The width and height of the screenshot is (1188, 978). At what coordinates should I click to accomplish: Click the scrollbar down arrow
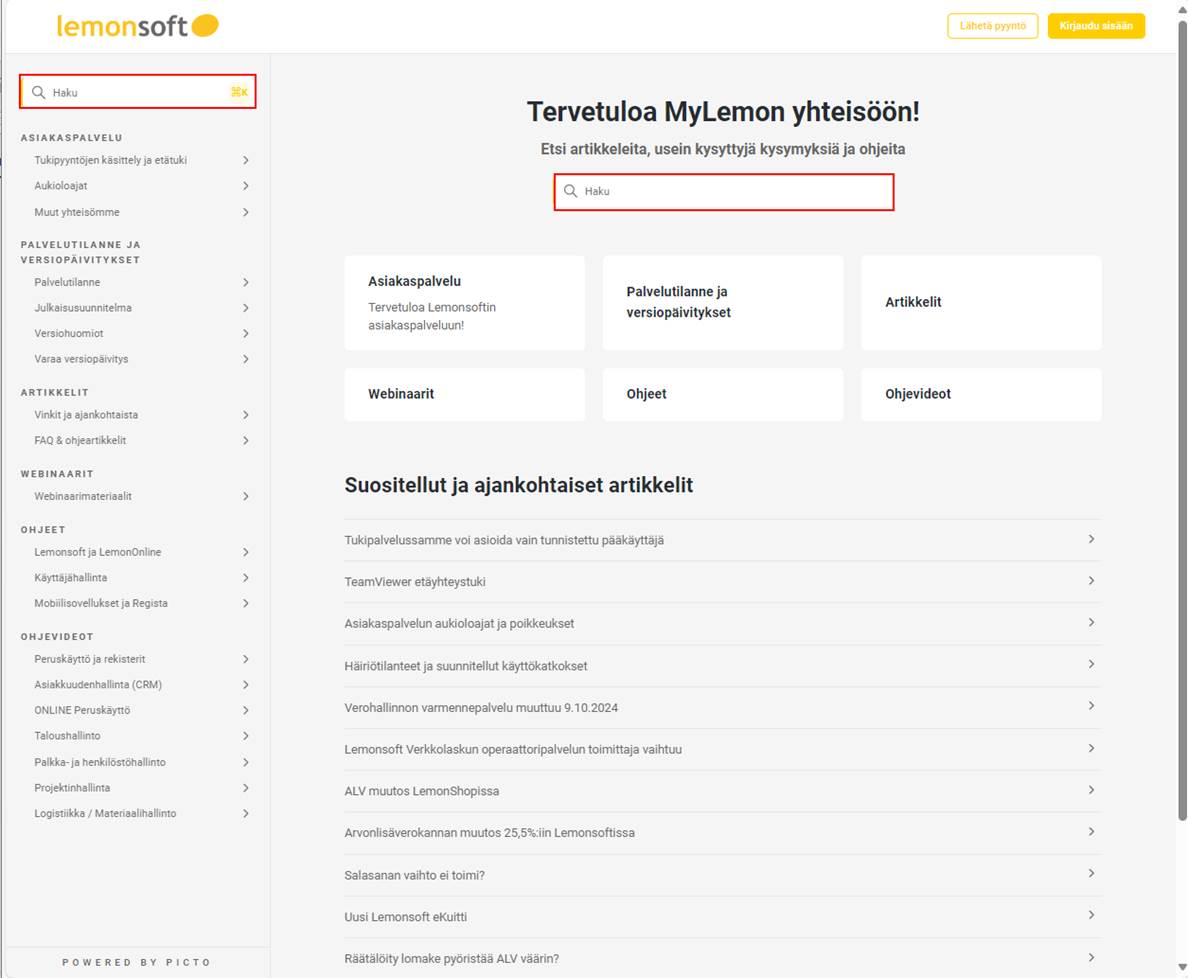point(1182,967)
